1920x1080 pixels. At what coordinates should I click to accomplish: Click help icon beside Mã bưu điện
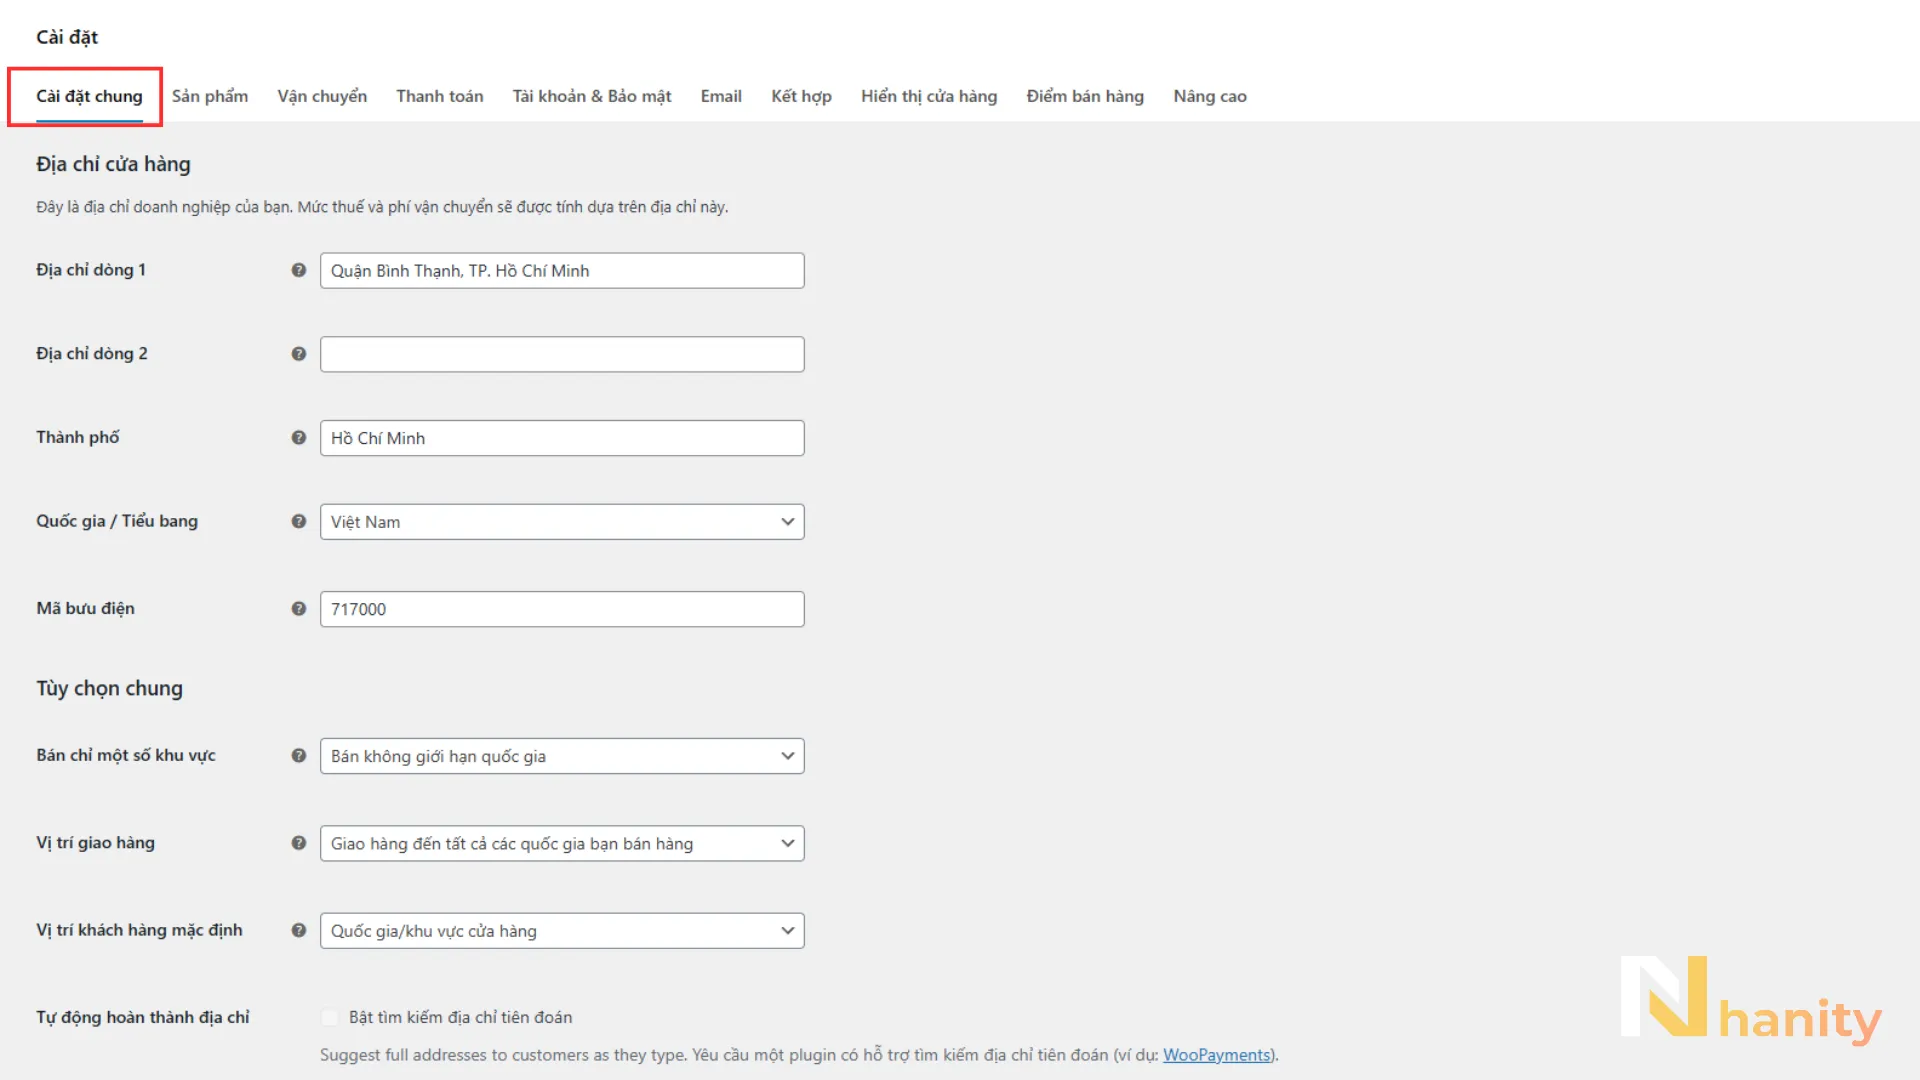point(298,609)
